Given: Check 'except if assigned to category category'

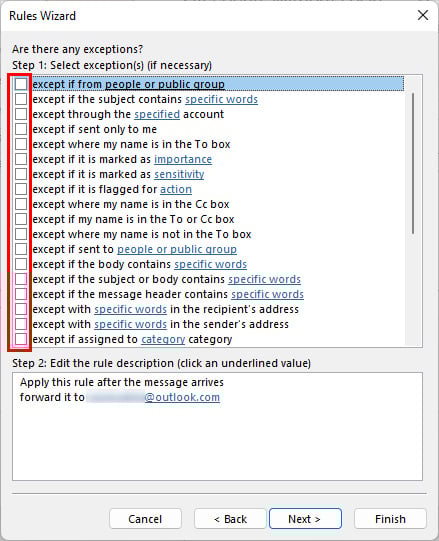Looking at the screenshot, I should point(21,339).
